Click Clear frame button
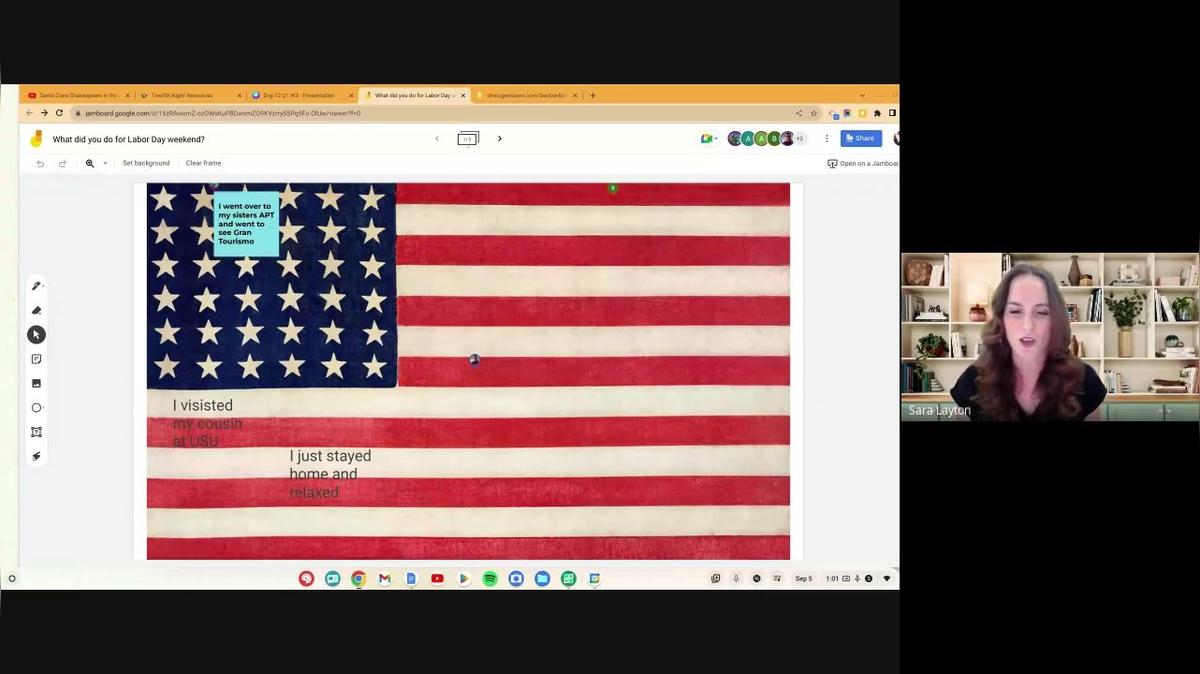 pos(203,163)
